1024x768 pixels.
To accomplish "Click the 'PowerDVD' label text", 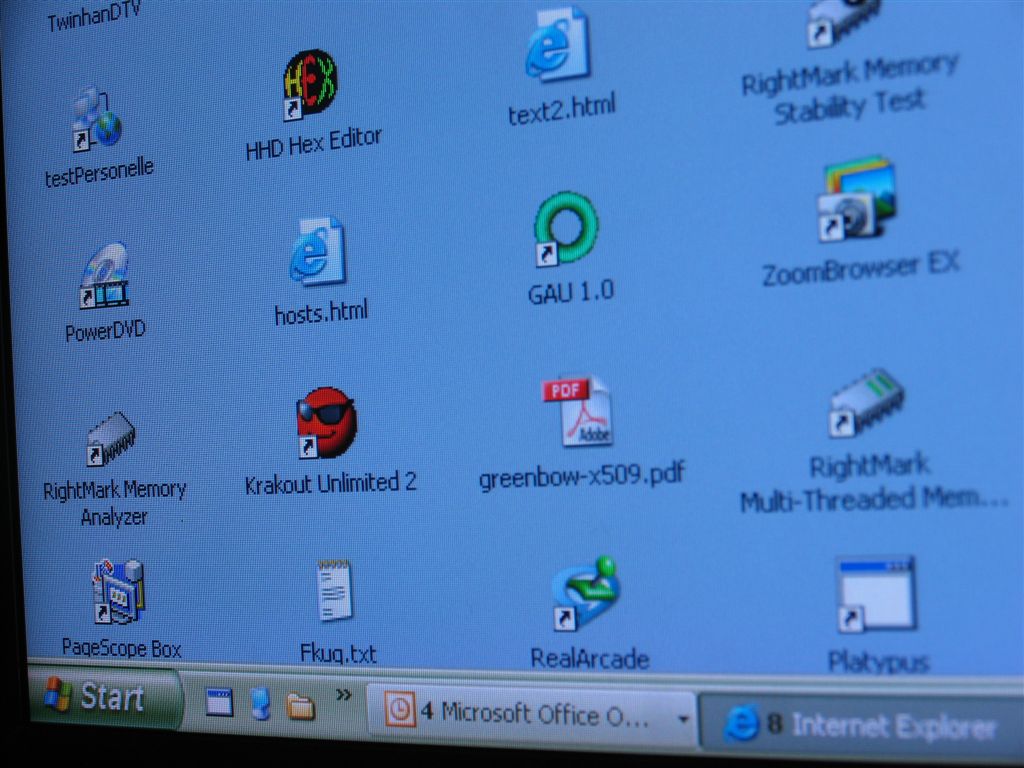I will (105, 330).
